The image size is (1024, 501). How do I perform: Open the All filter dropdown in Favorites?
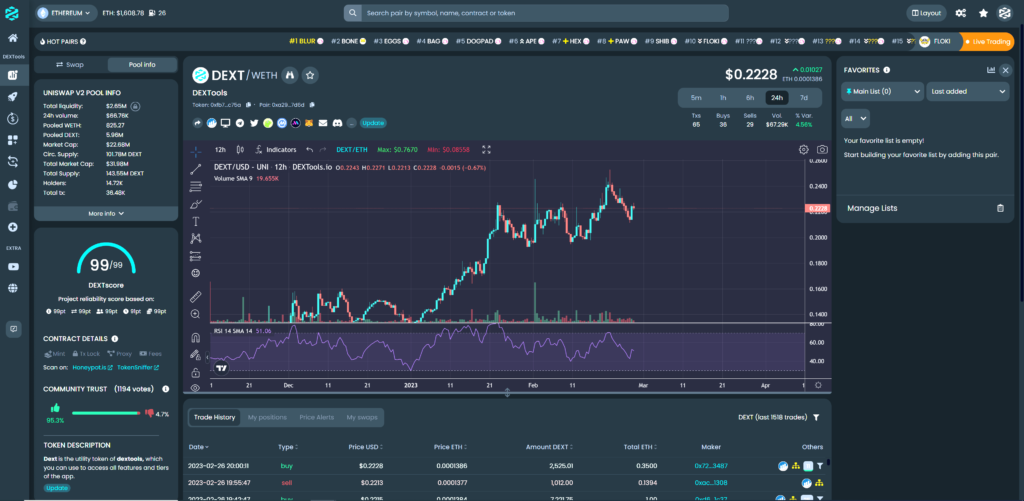(x=855, y=119)
